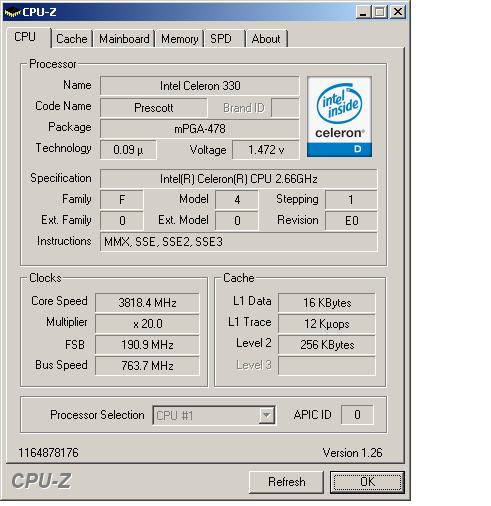
Task: Click the CPU-Z logo at bottom left
Action: (x=41, y=481)
